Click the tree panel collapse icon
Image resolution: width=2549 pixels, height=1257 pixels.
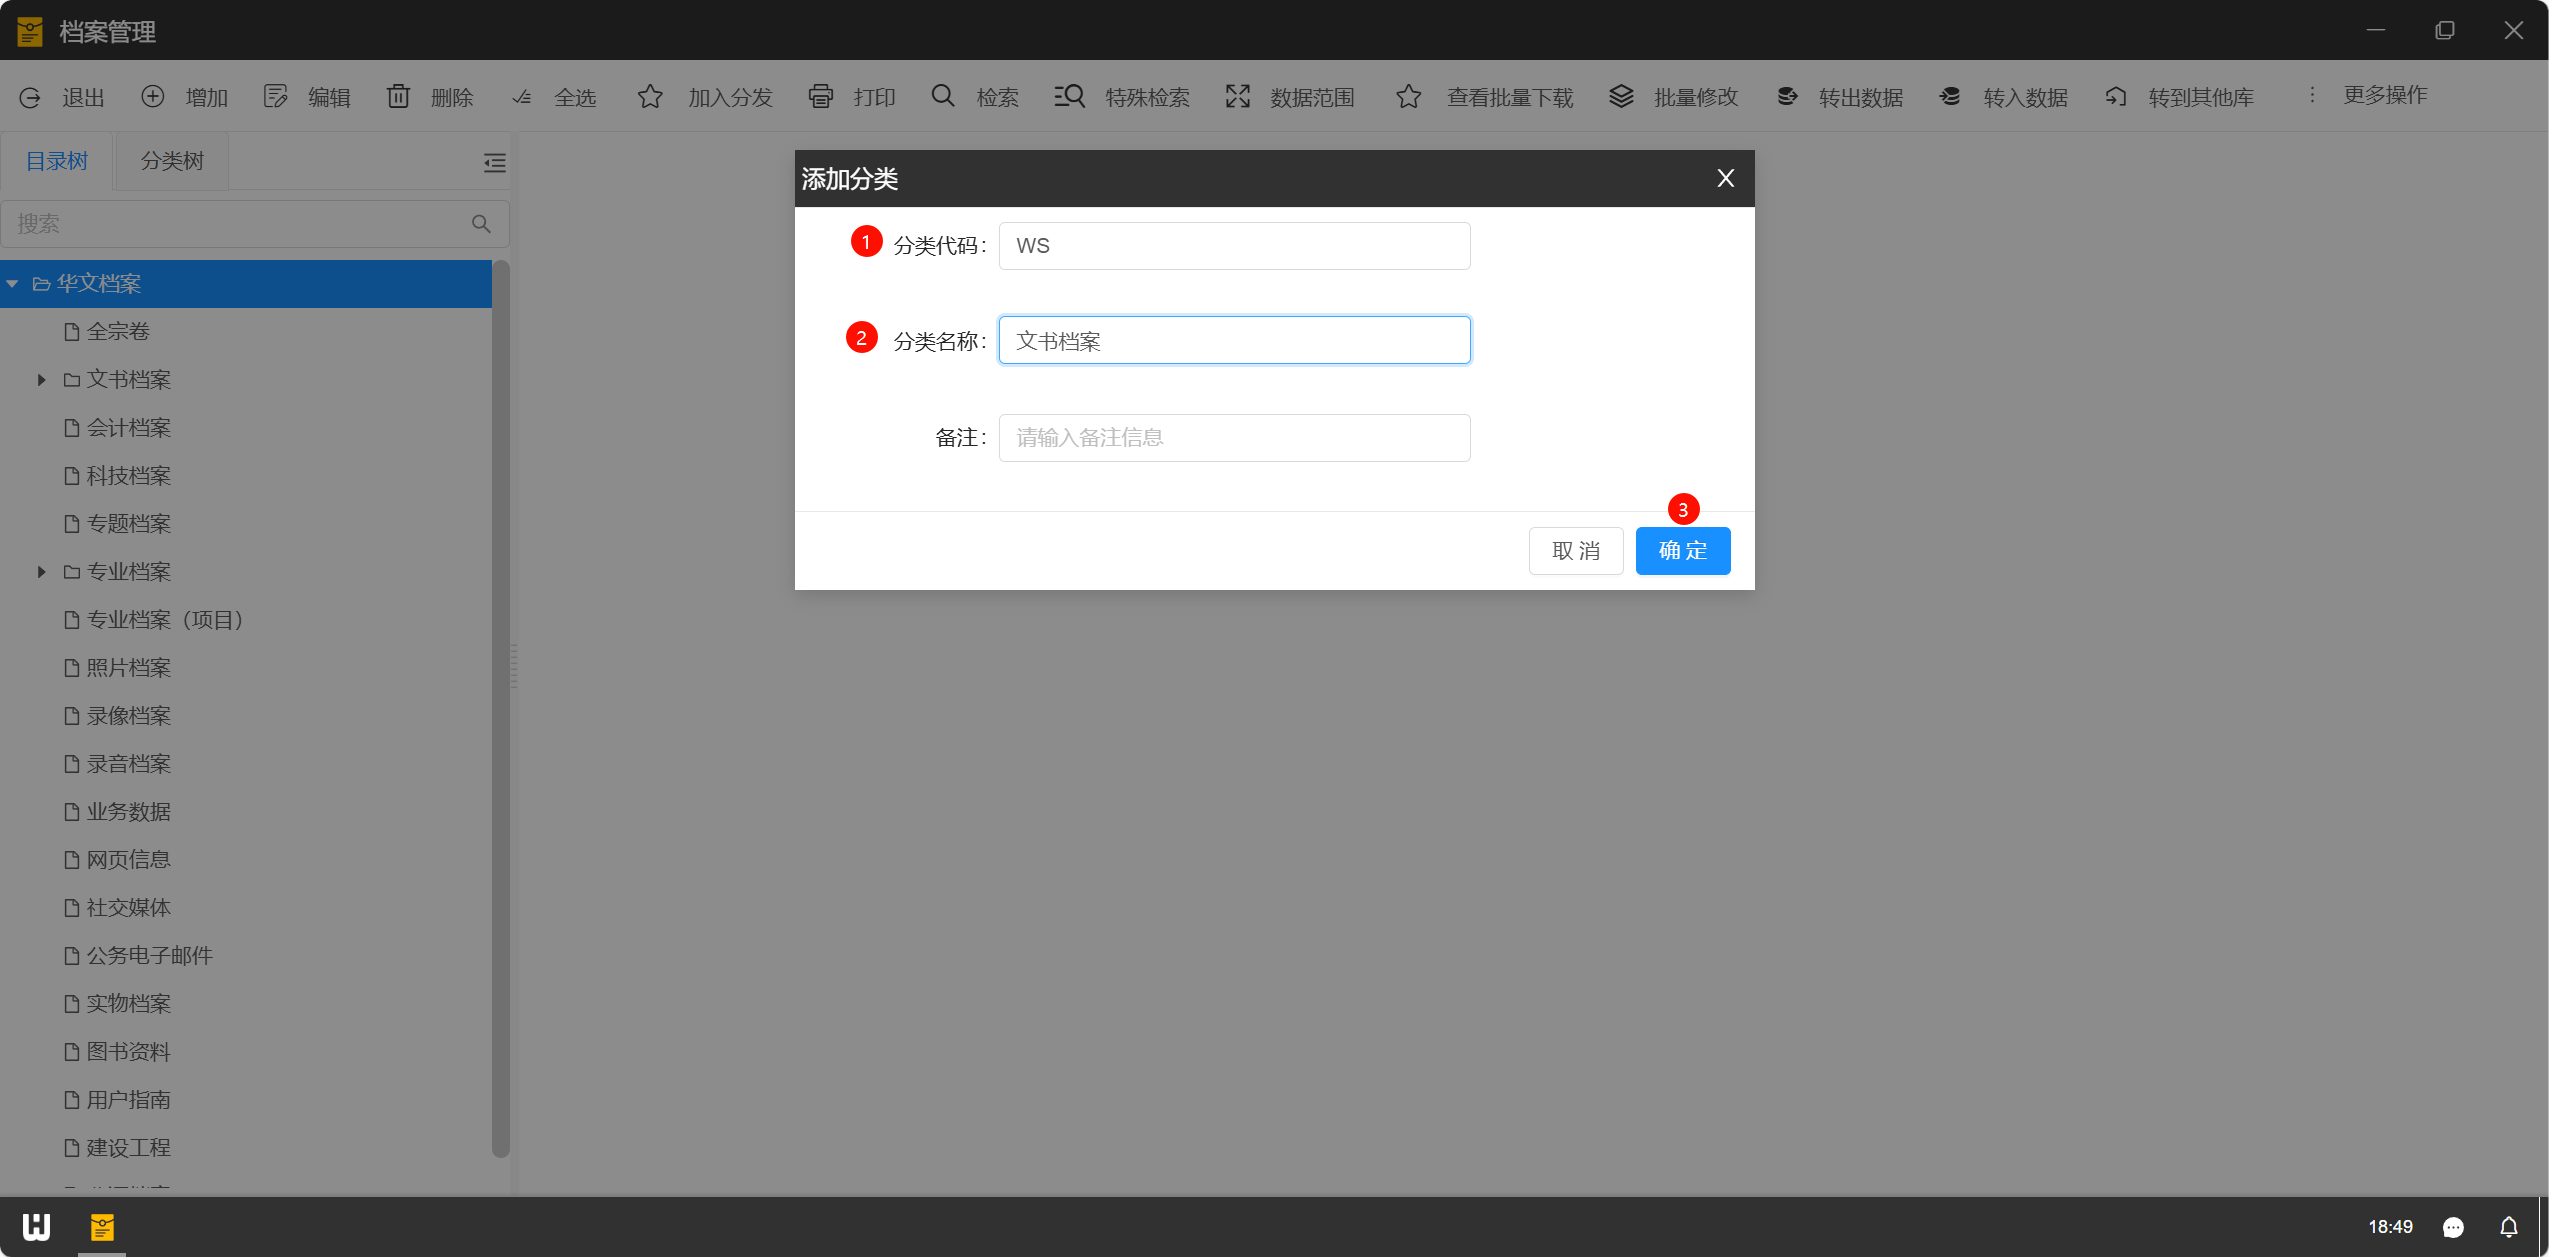click(494, 162)
